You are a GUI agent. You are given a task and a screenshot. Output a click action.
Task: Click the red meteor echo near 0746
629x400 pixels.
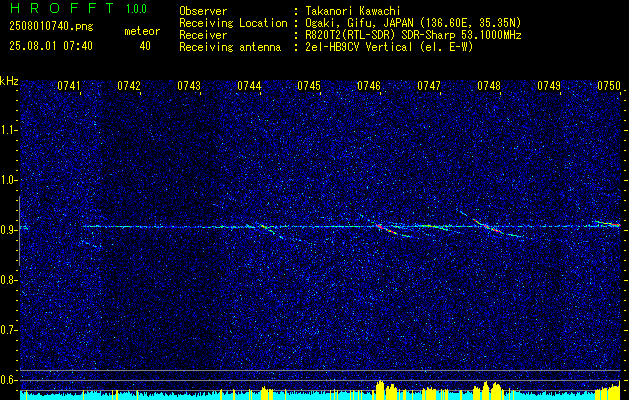coord(387,229)
